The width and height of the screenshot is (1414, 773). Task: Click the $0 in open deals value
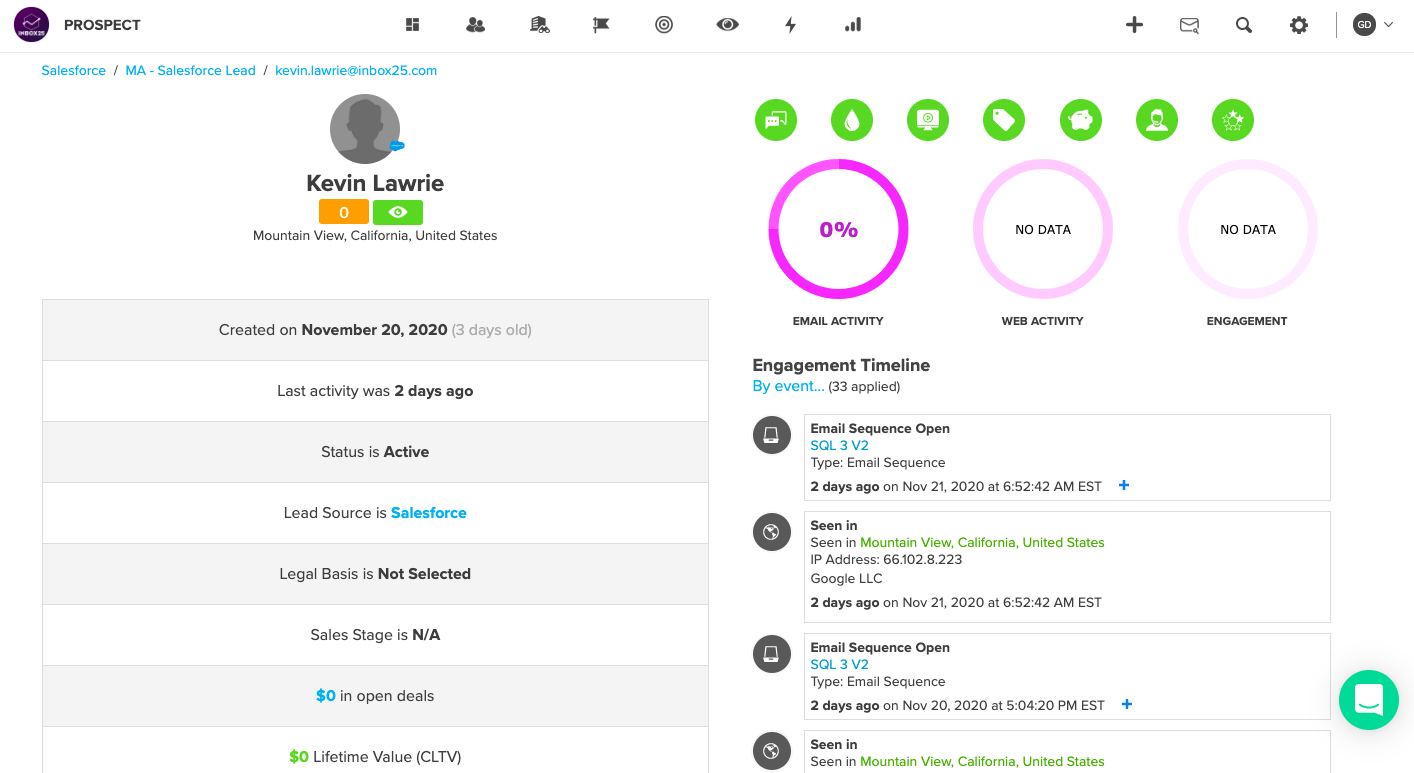(x=326, y=696)
